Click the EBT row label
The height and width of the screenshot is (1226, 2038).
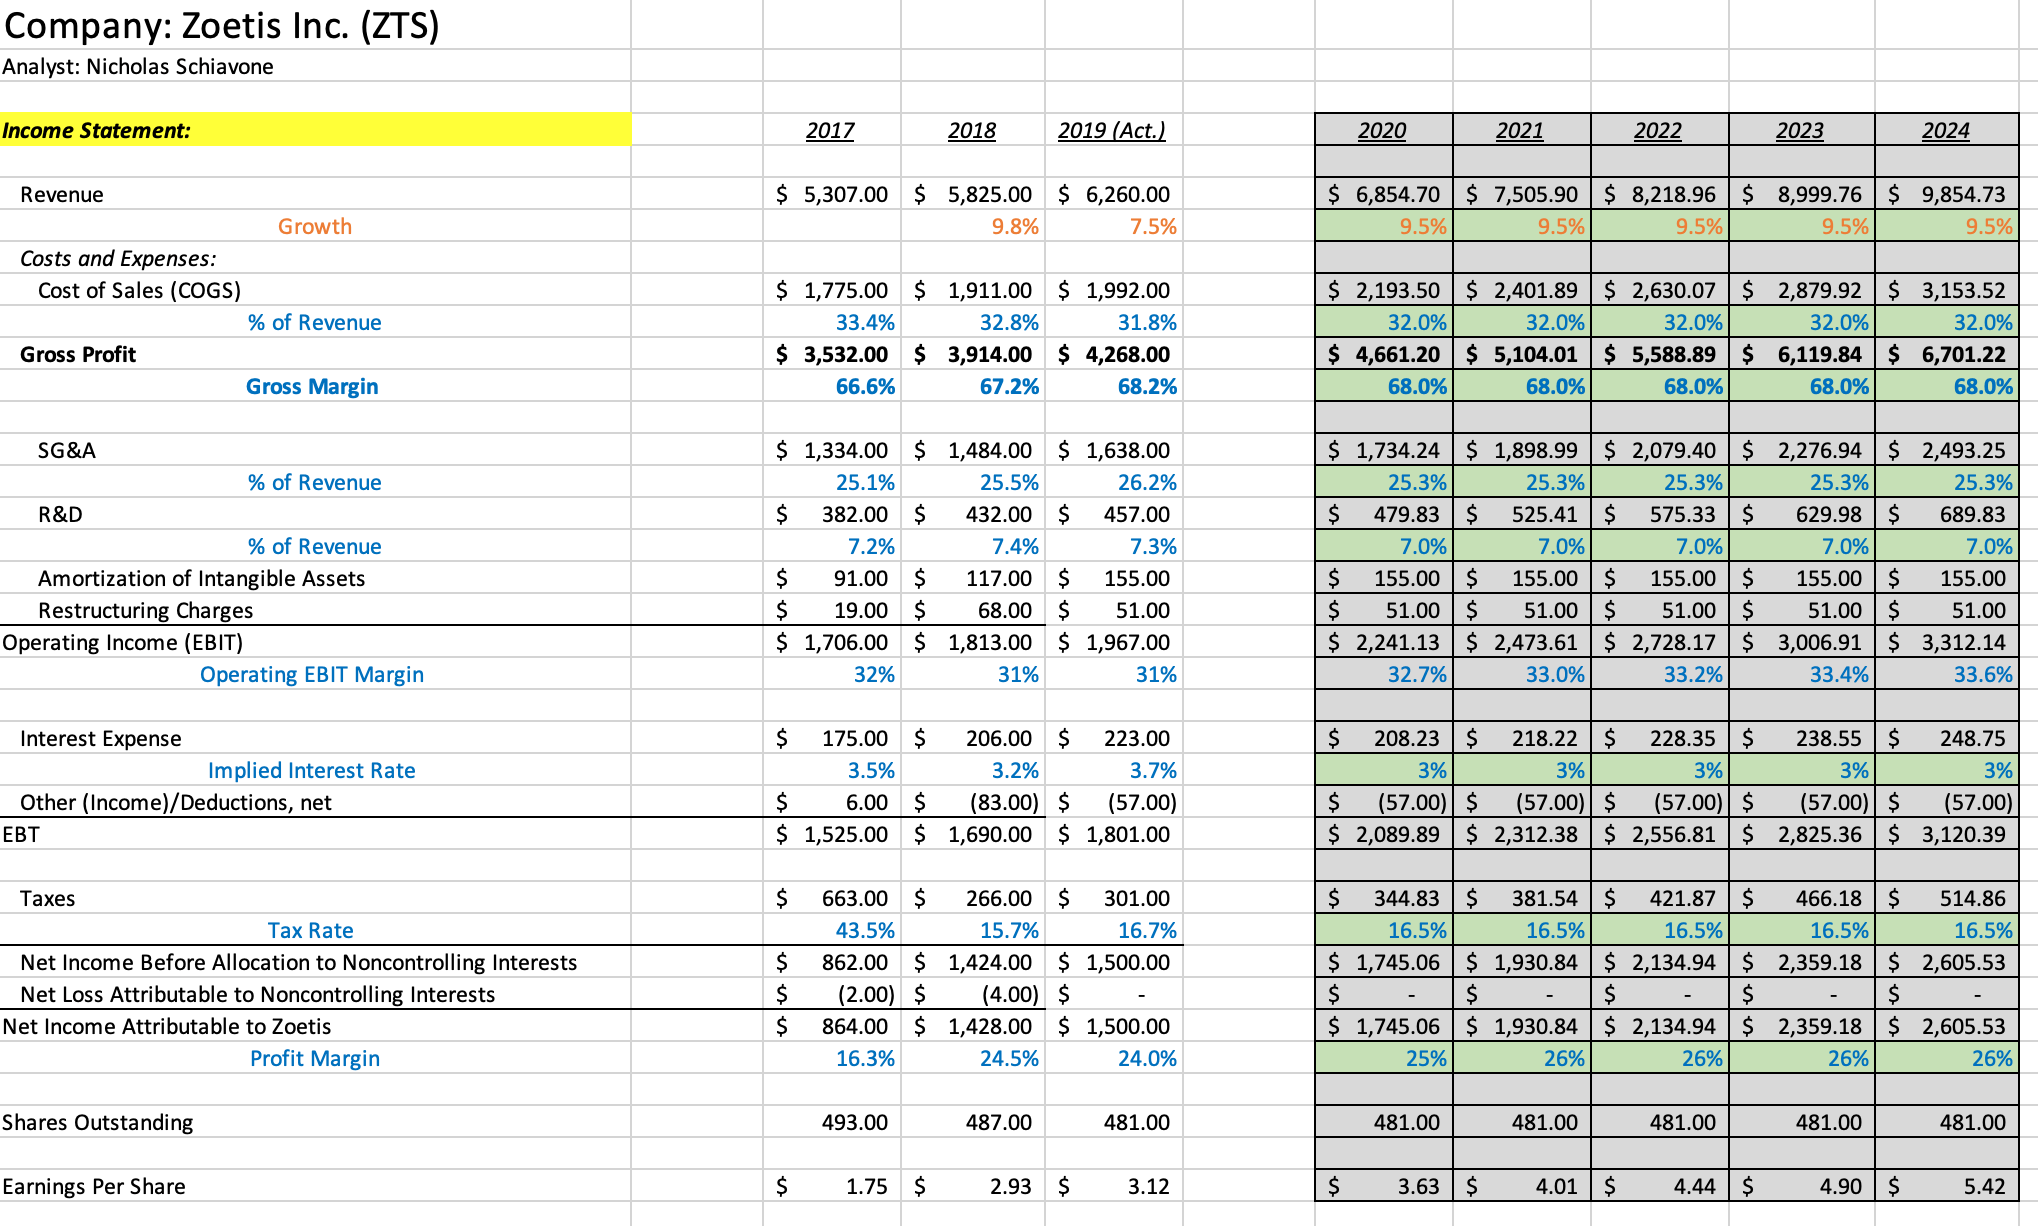click(x=21, y=835)
